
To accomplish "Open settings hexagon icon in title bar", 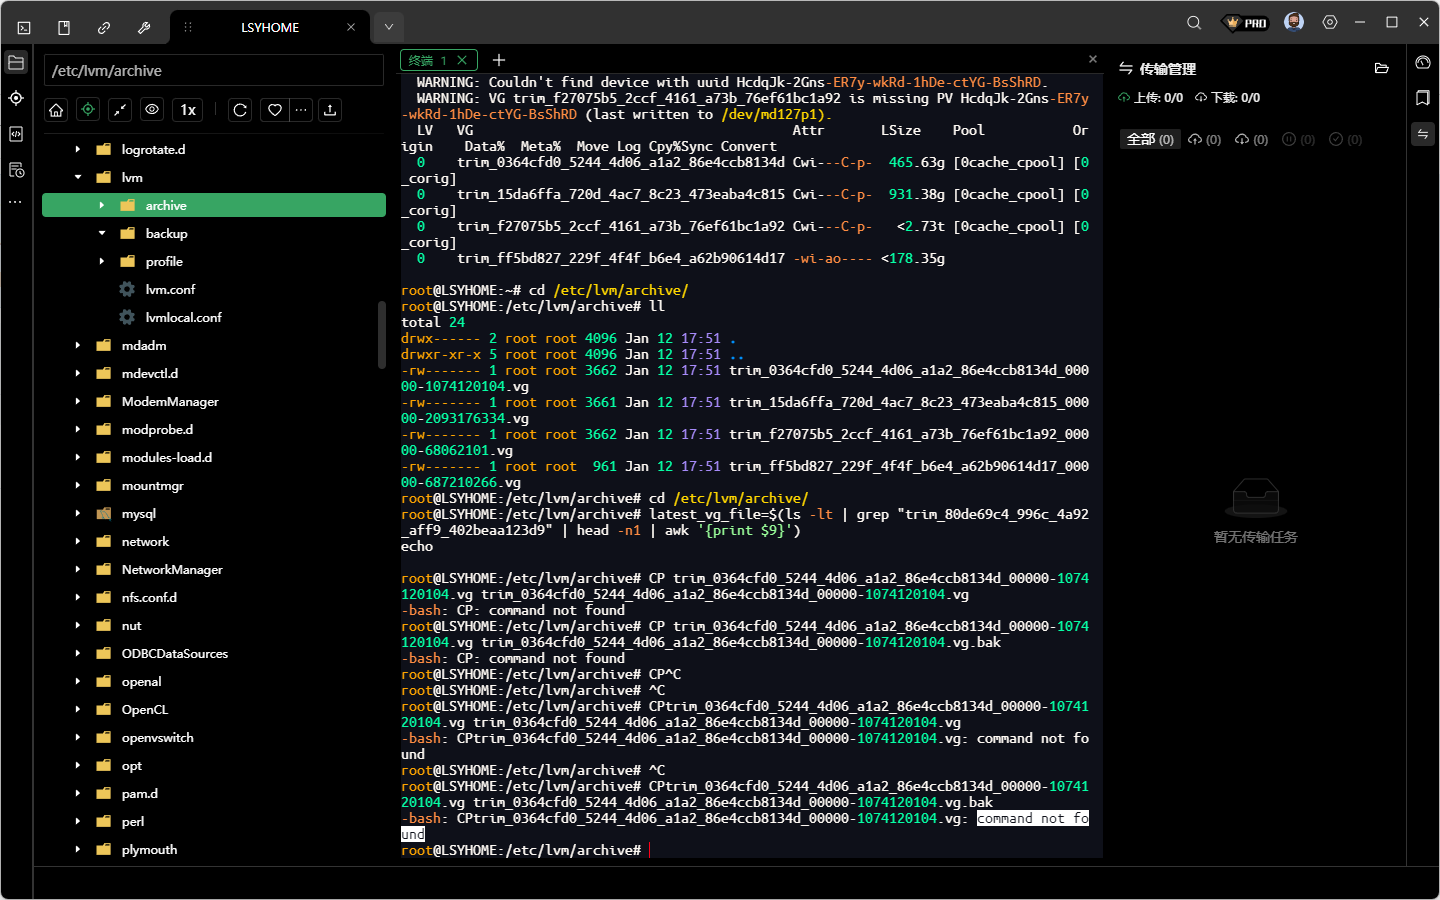I will (x=1330, y=23).
